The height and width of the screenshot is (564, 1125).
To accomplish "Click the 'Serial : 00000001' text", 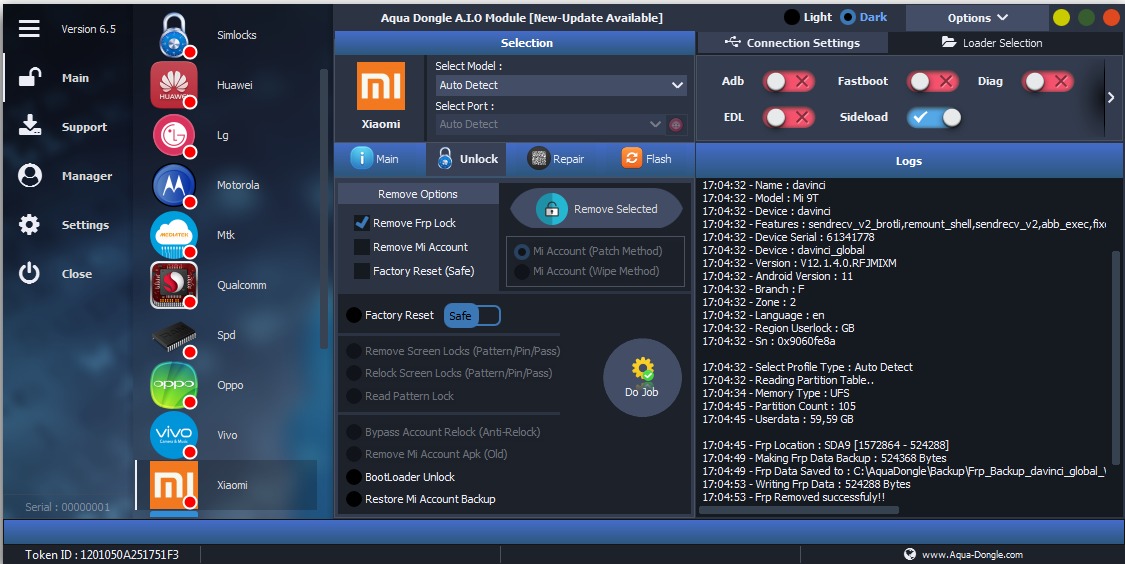I will click(67, 507).
